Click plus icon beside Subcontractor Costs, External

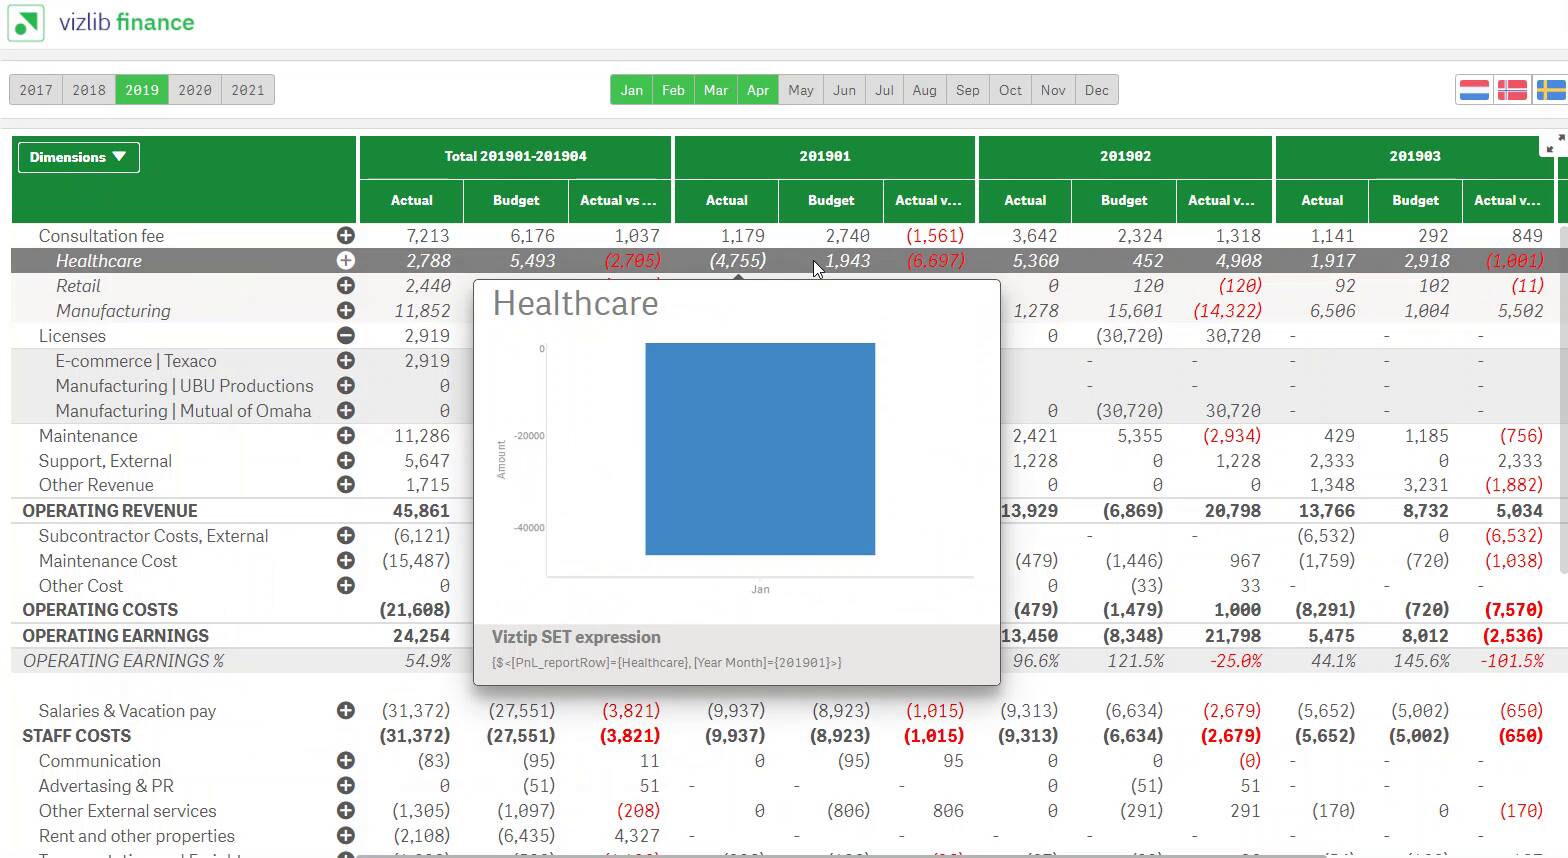346,536
